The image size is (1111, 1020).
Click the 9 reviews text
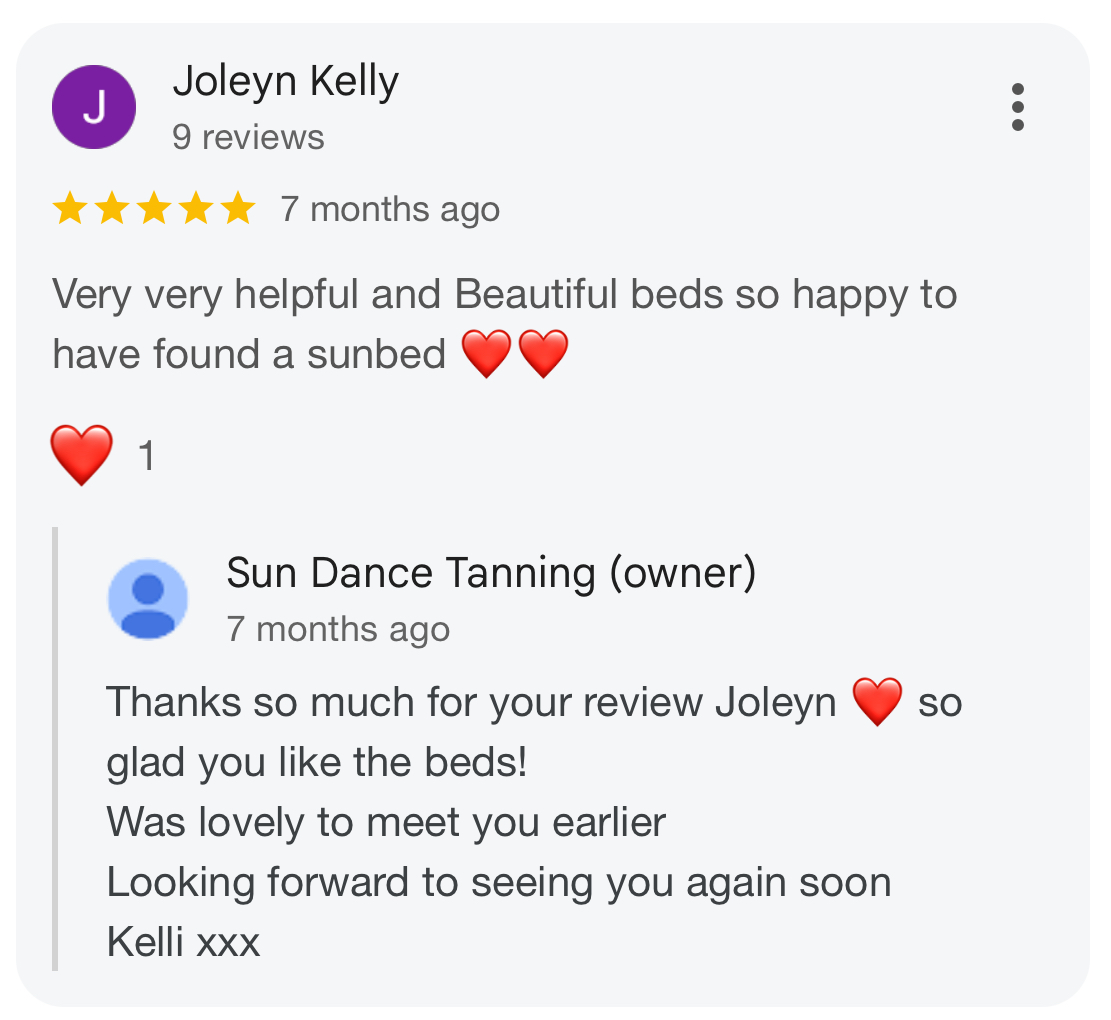248,137
